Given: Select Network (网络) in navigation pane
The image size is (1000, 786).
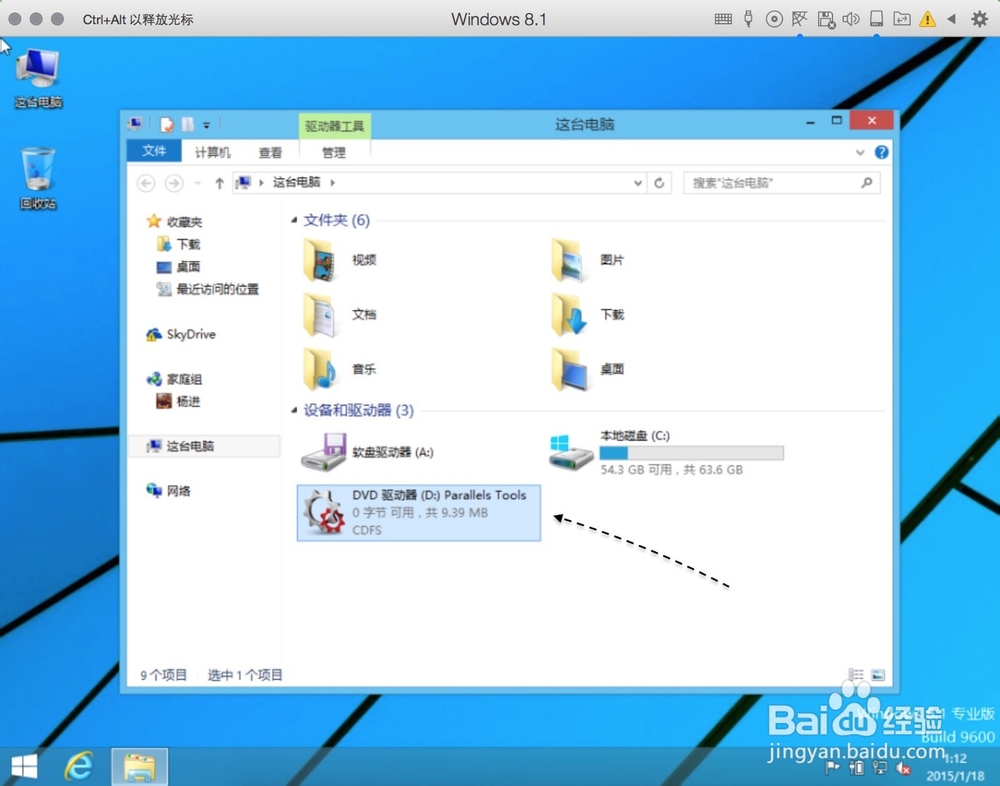Looking at the screenshot, I should pyautogui.click(x=168, y=491).
